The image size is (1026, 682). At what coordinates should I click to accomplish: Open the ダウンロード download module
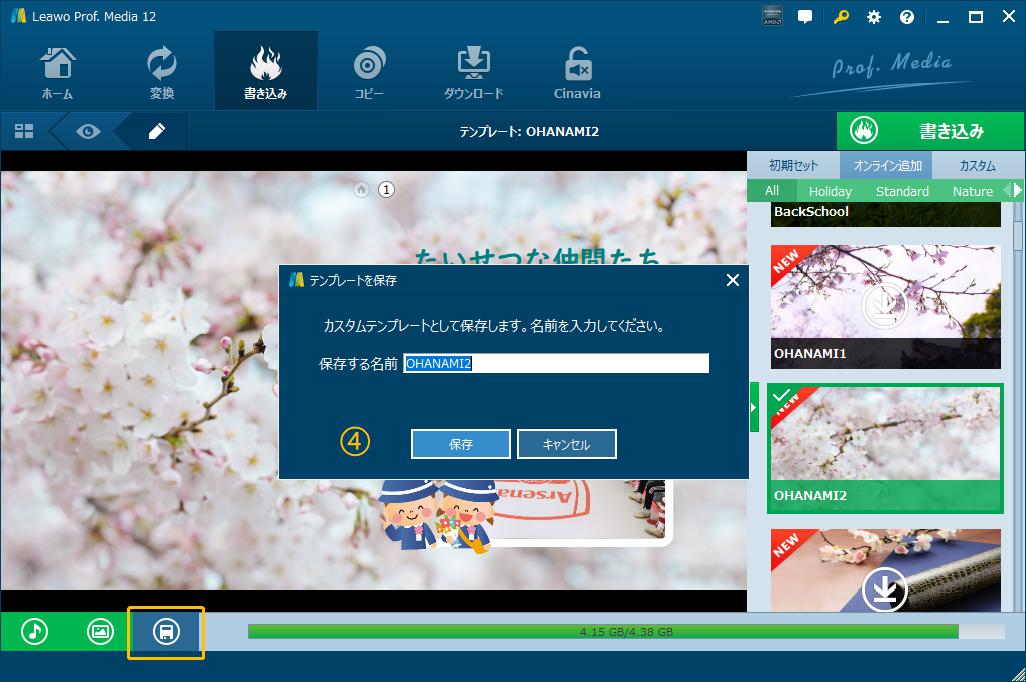pos(473,72)
